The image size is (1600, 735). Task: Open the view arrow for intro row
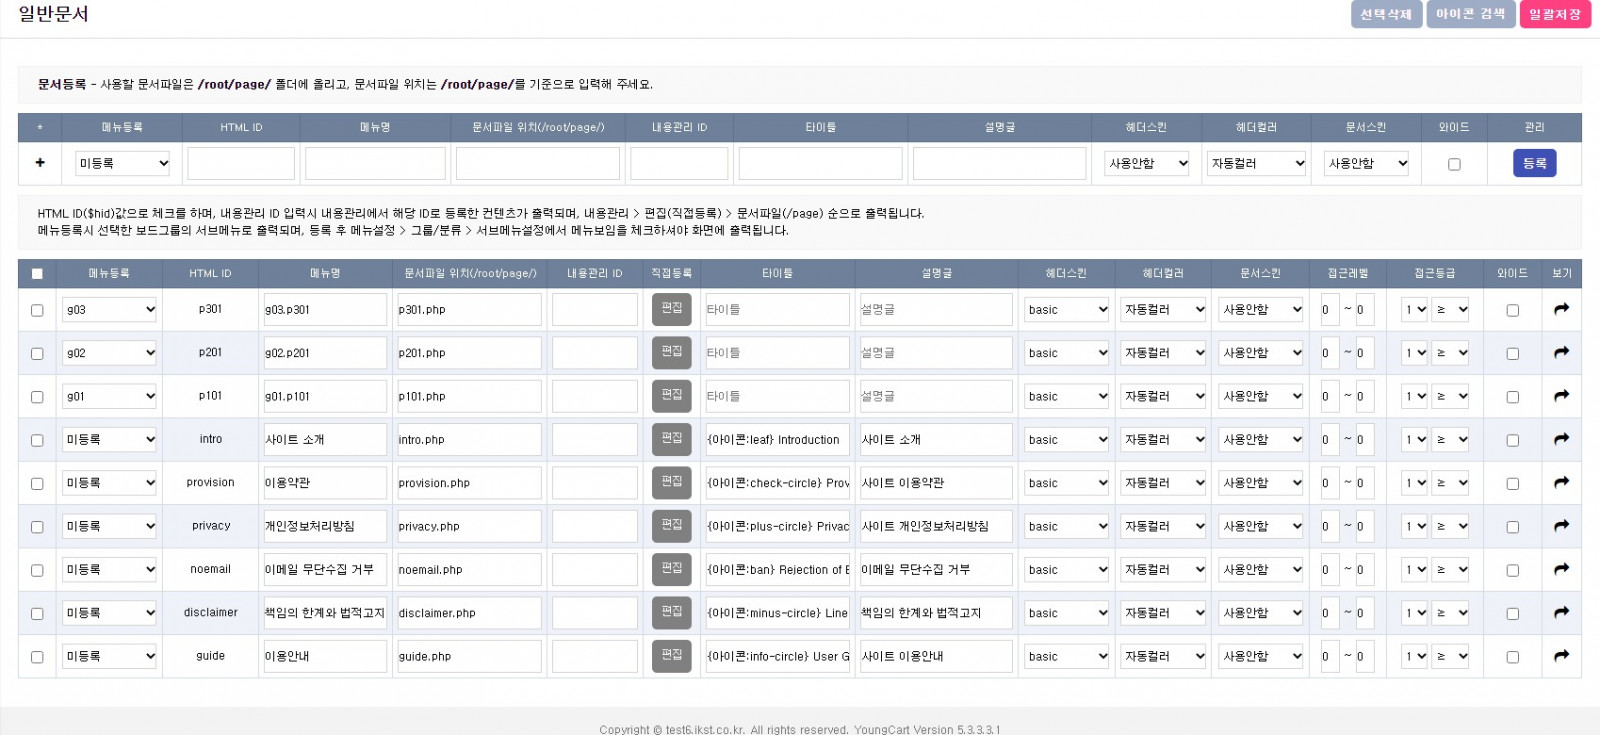[x=1561, y=440]
